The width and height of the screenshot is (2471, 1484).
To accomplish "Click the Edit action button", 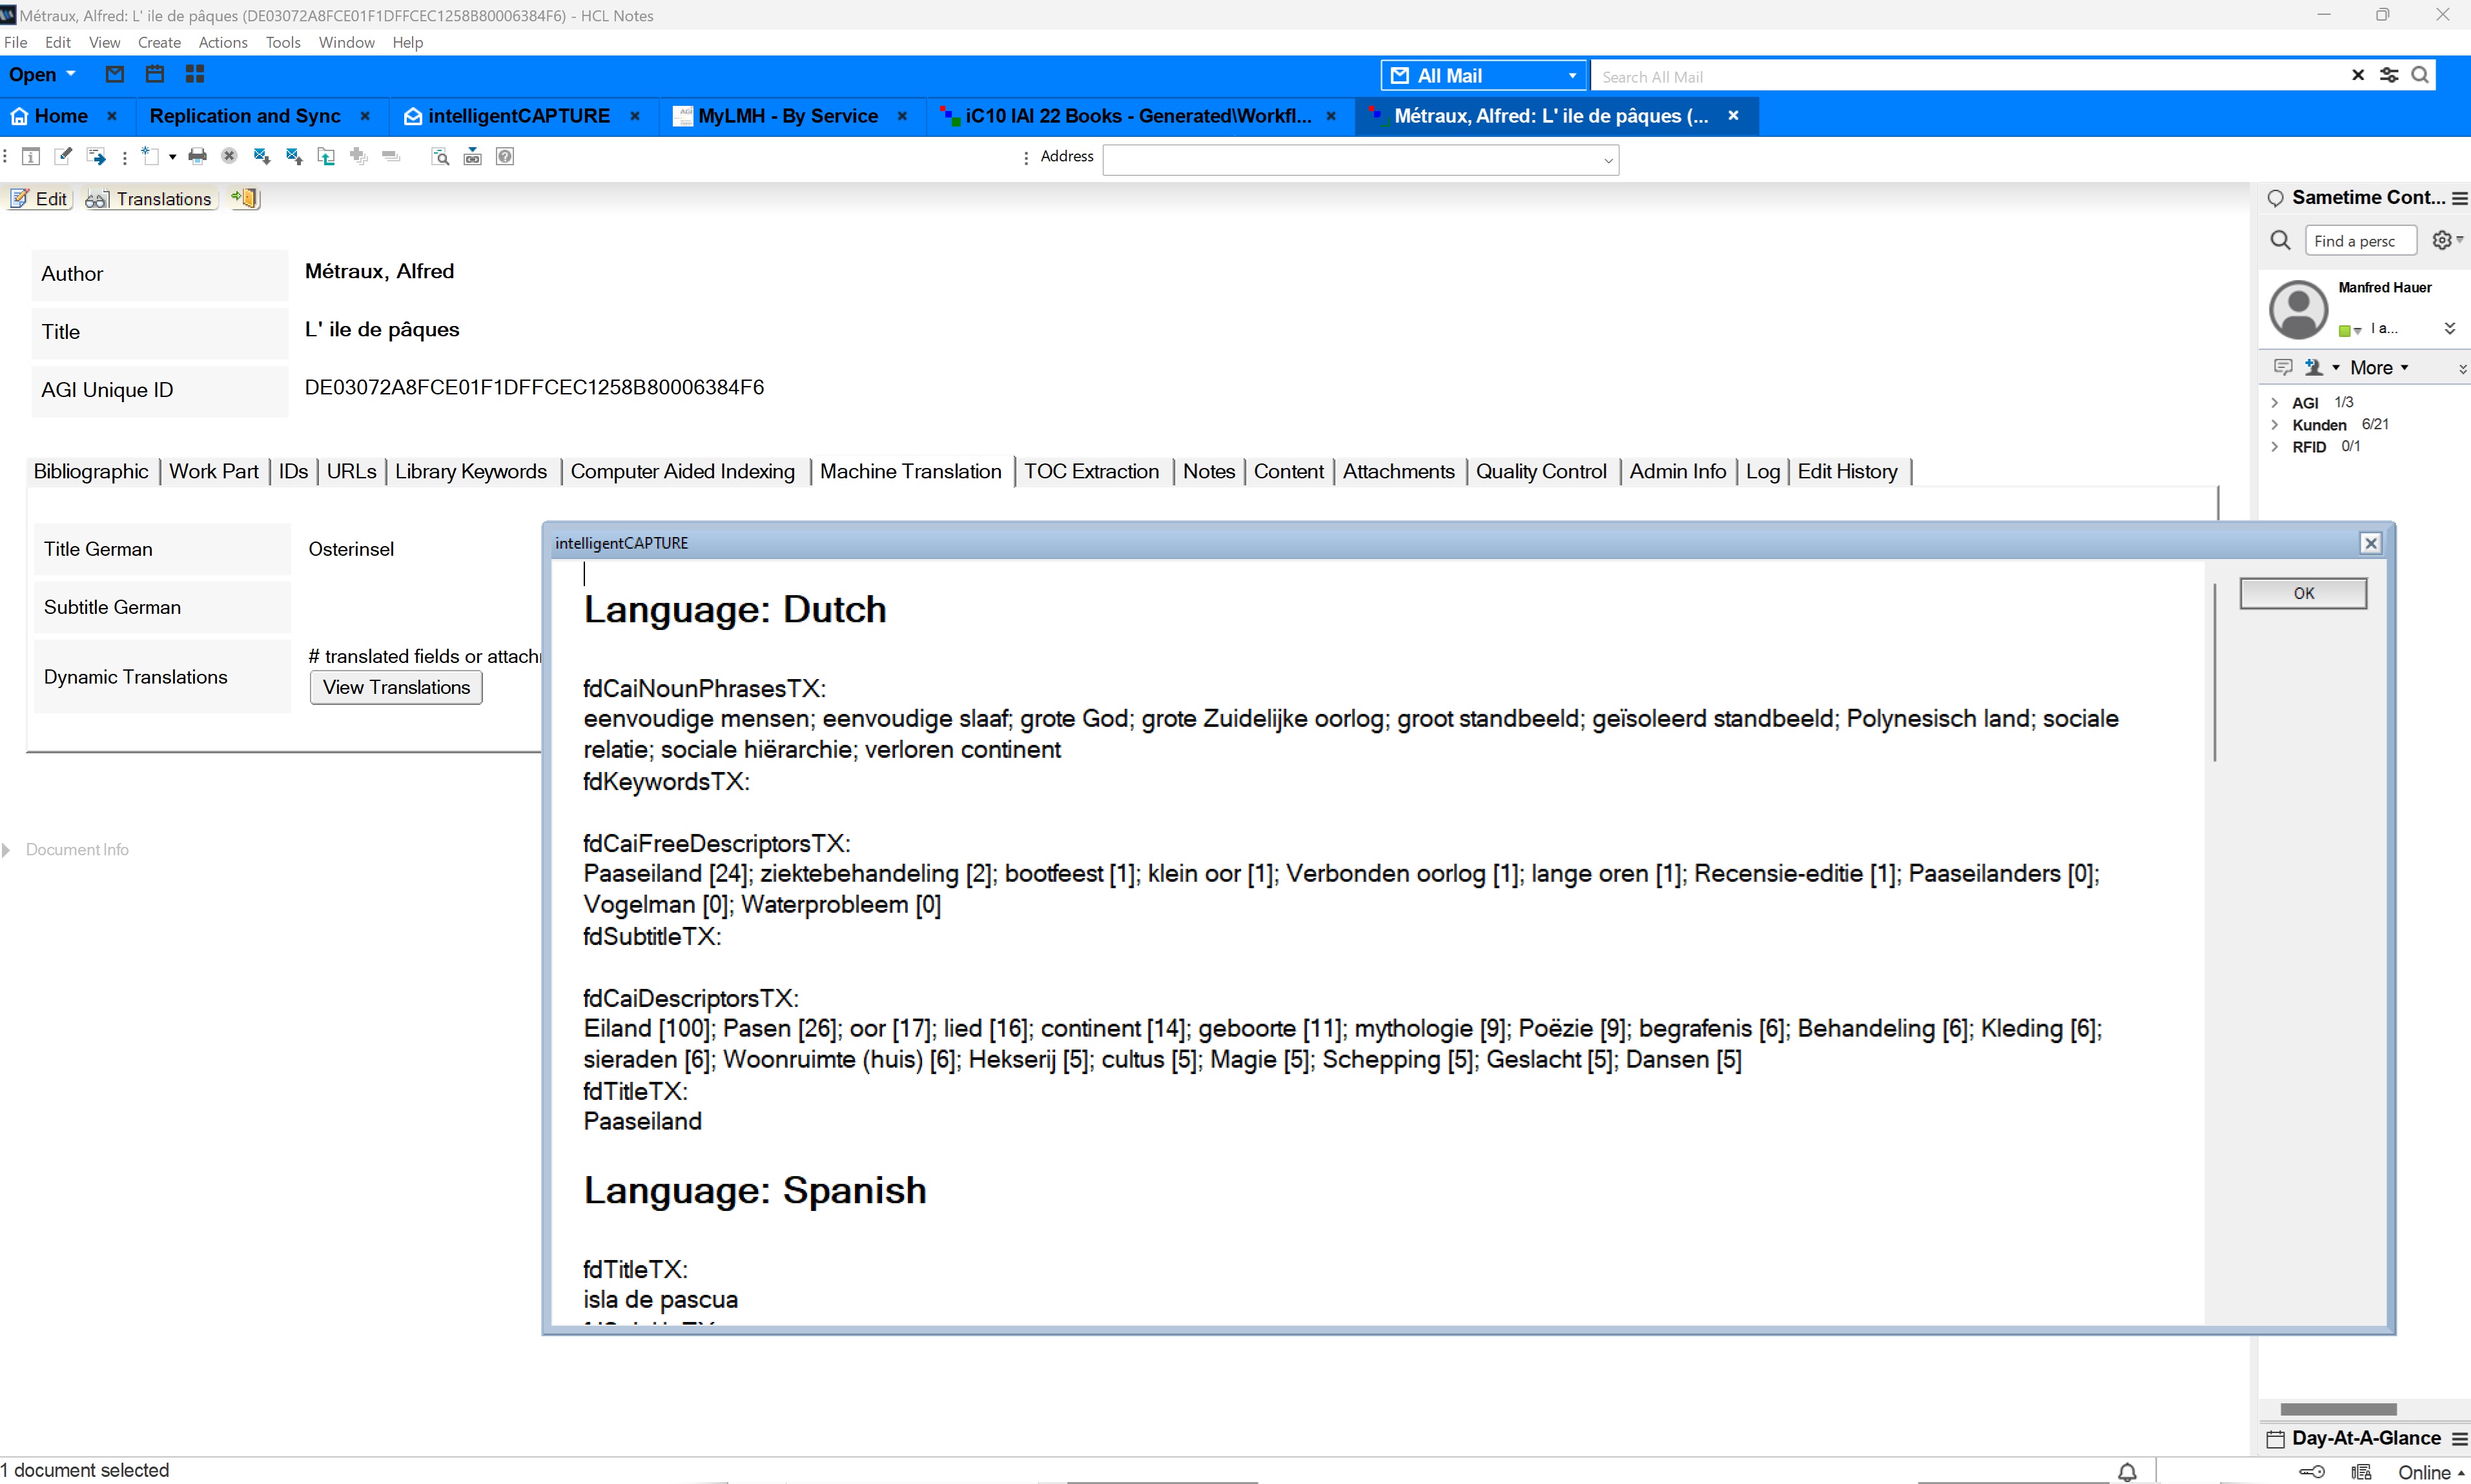I will click(40, 198).
